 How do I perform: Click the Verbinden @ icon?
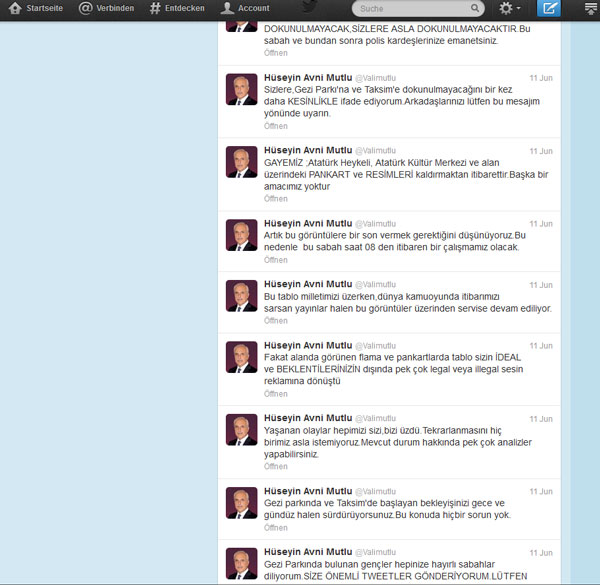[x=86, y=8]
